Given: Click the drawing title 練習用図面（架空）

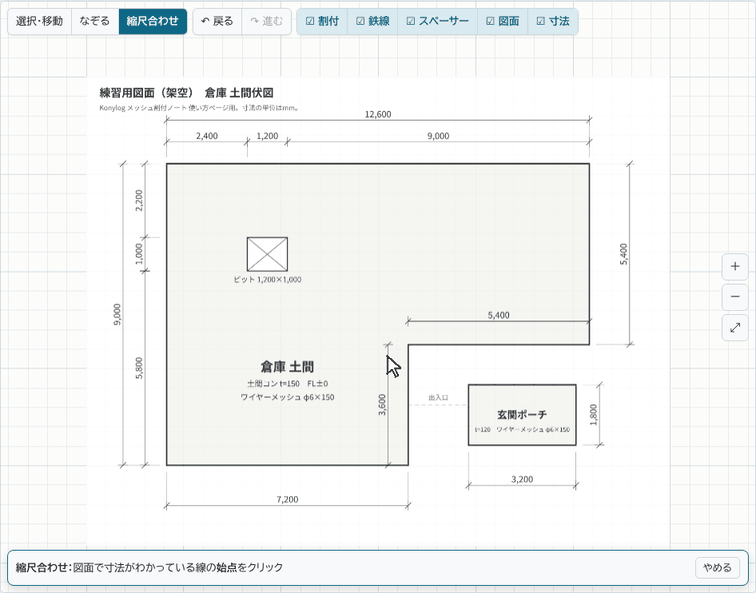Looking at the screenshot, I should coord(146,93).
